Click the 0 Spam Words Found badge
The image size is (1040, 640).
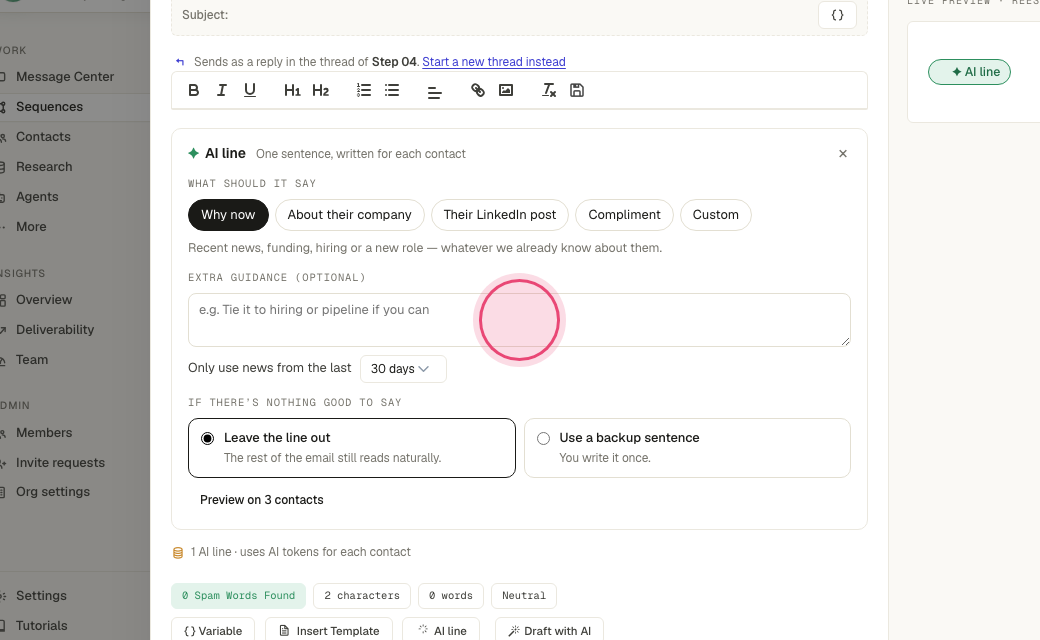(239, 596)
